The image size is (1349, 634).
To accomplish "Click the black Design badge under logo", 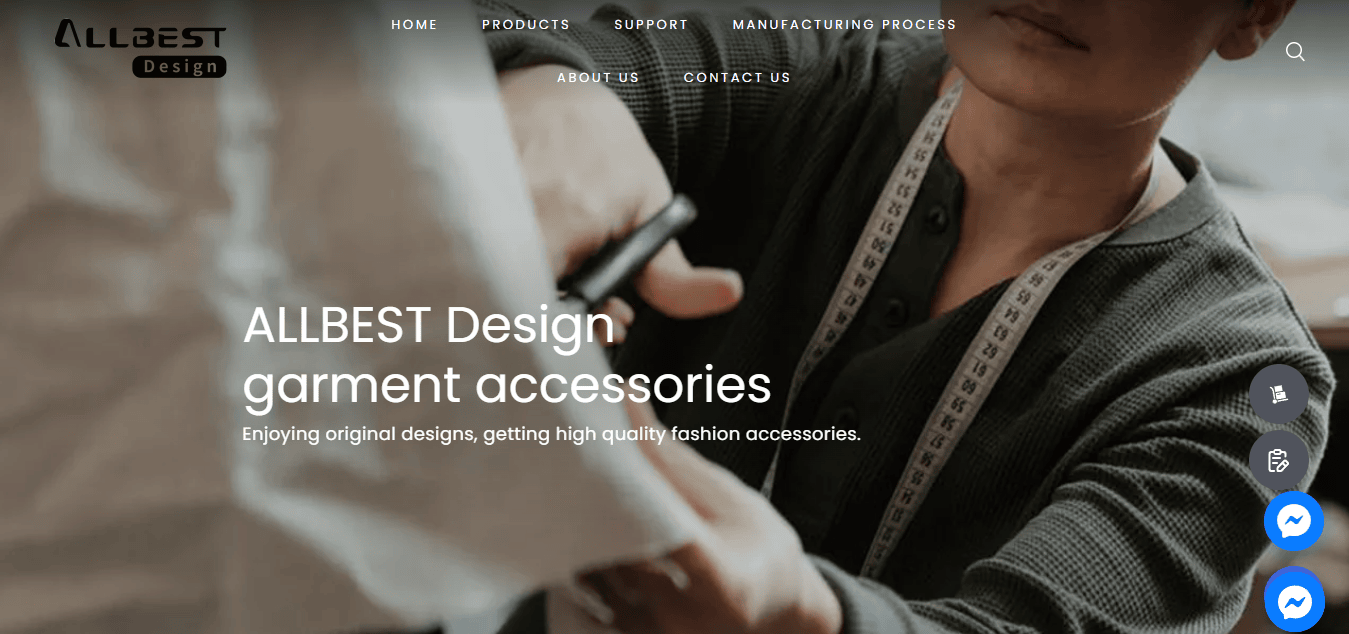I will pos(179,66).
